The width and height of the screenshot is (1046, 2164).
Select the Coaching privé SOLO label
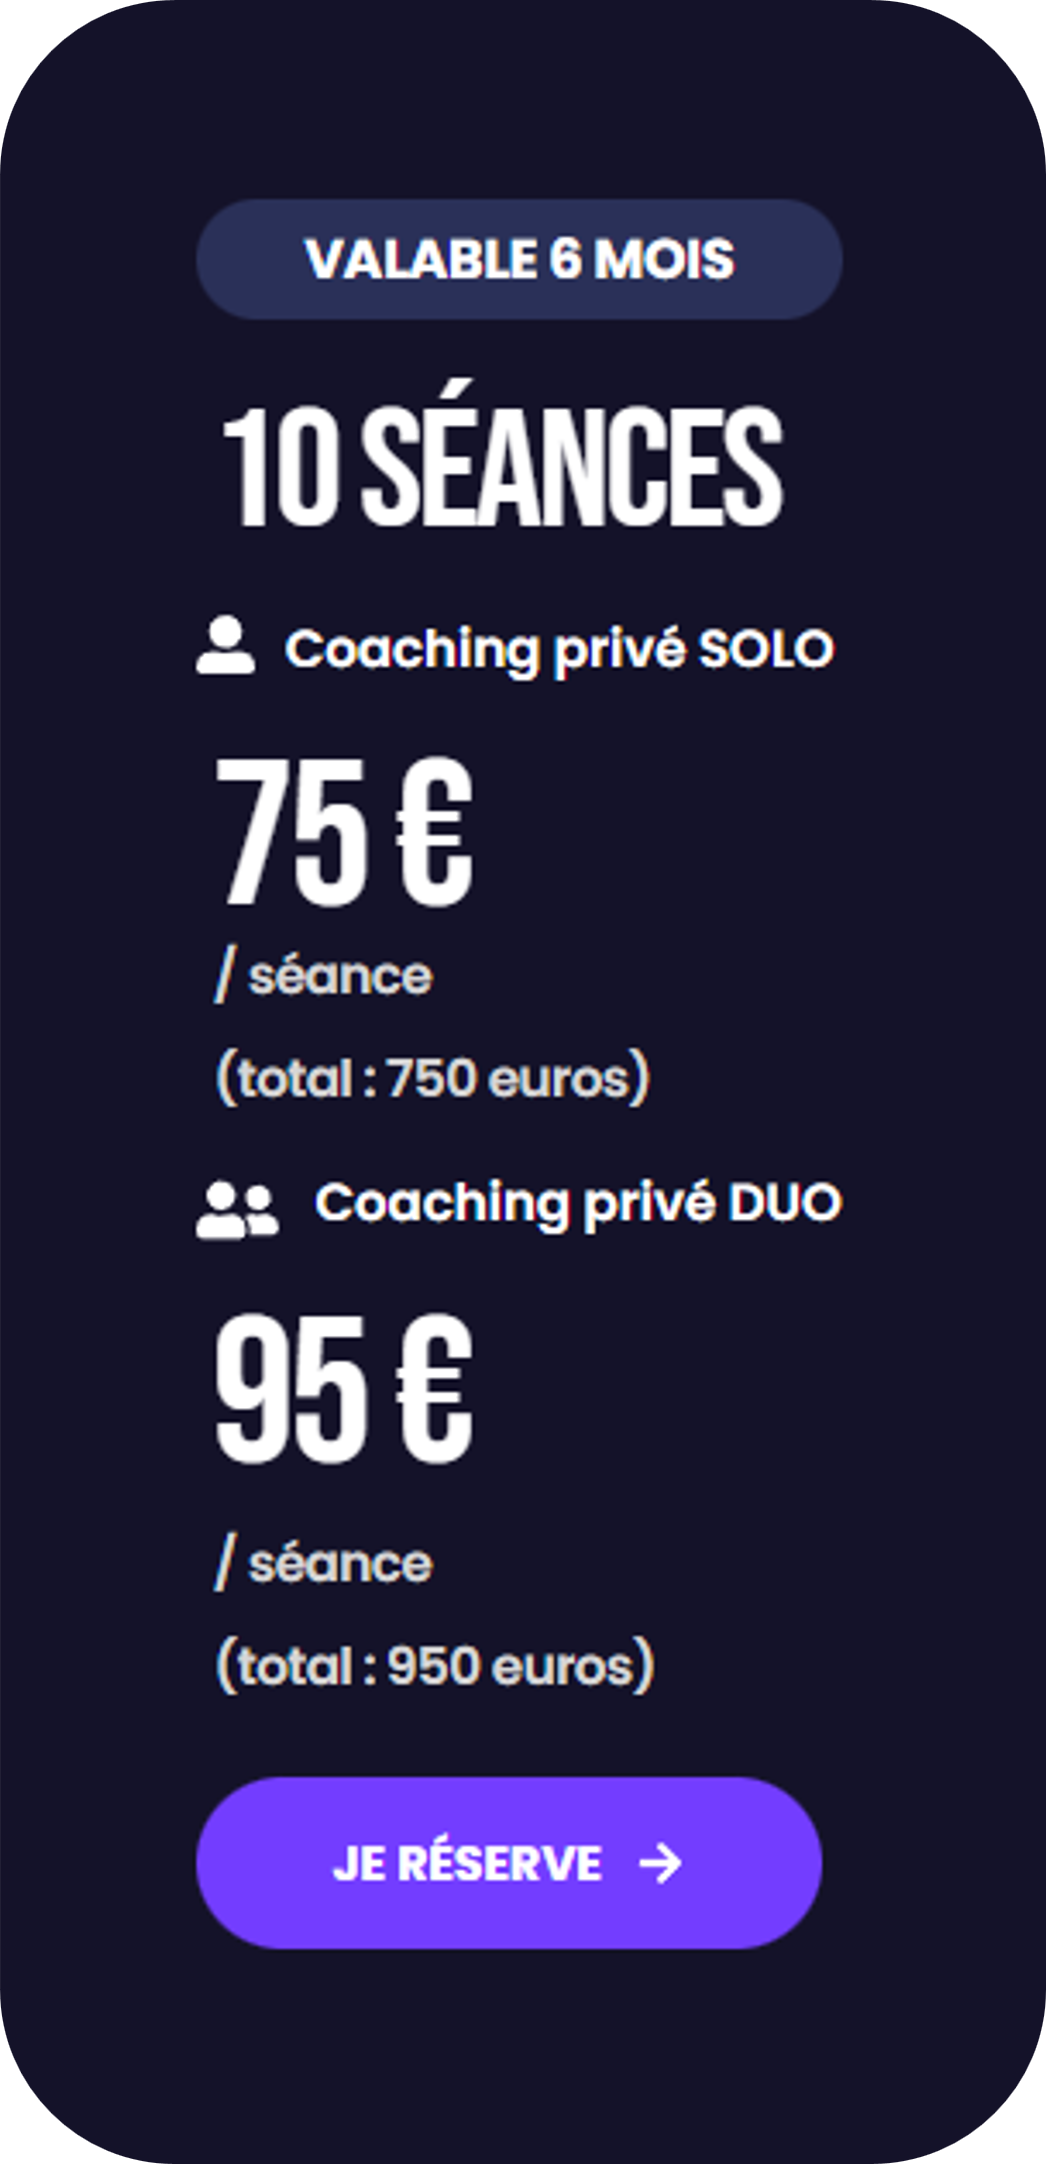coord(558,649)
